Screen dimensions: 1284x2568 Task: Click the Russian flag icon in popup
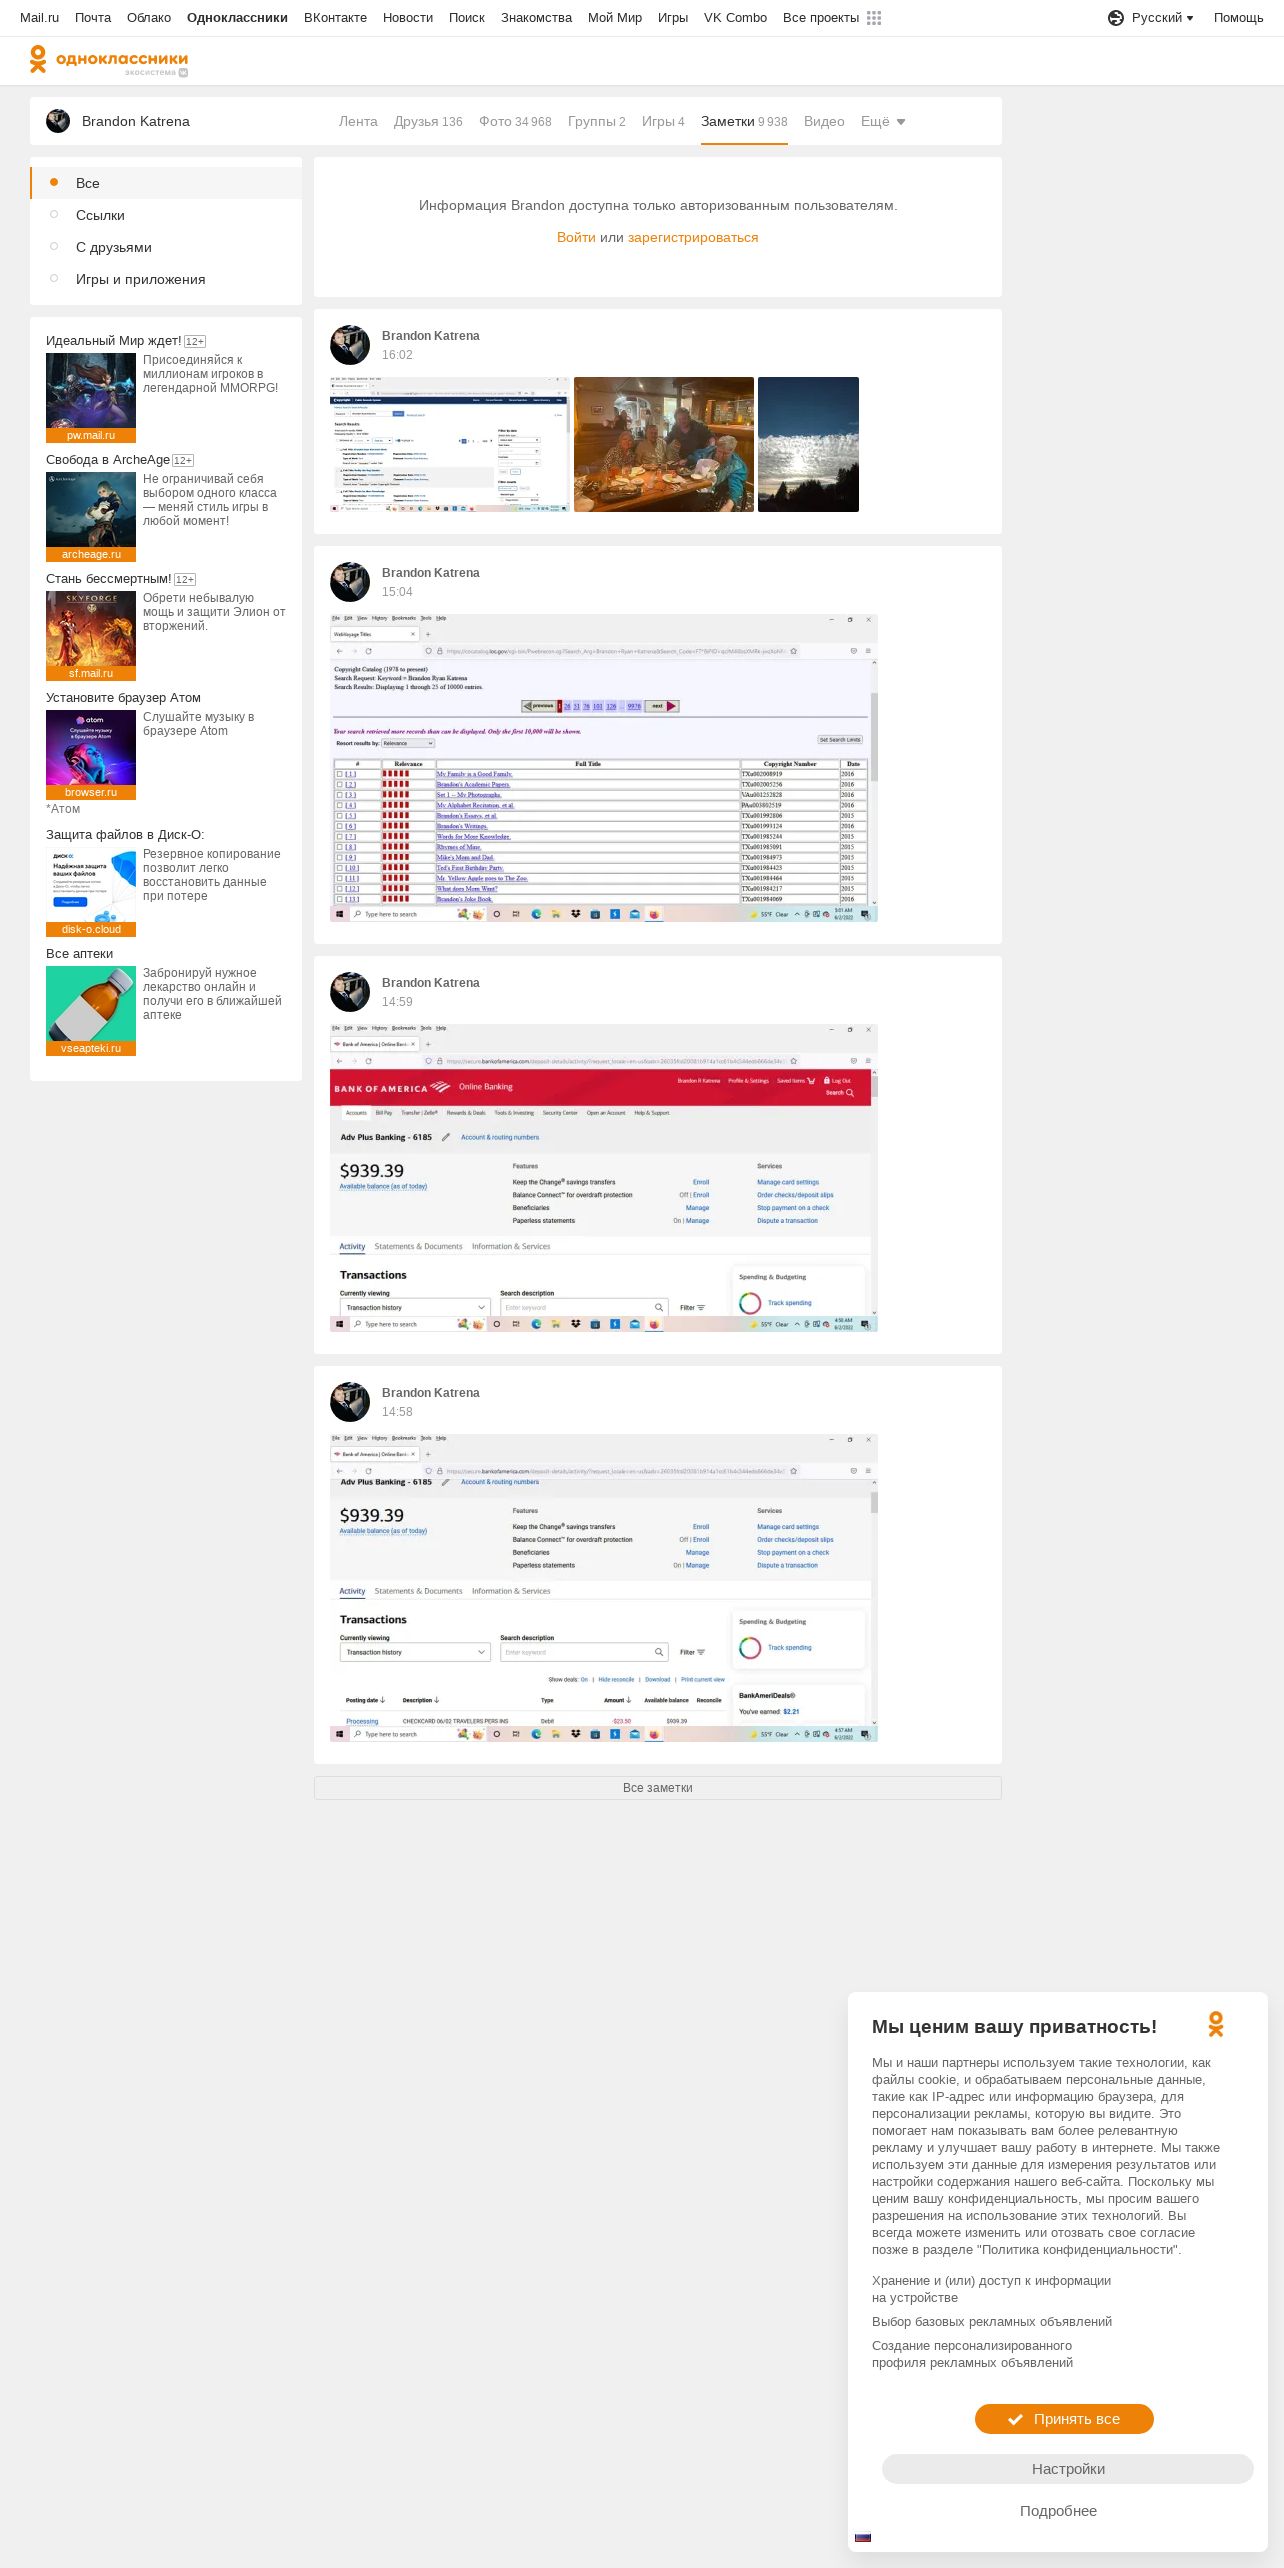(x=863, y=2537)
